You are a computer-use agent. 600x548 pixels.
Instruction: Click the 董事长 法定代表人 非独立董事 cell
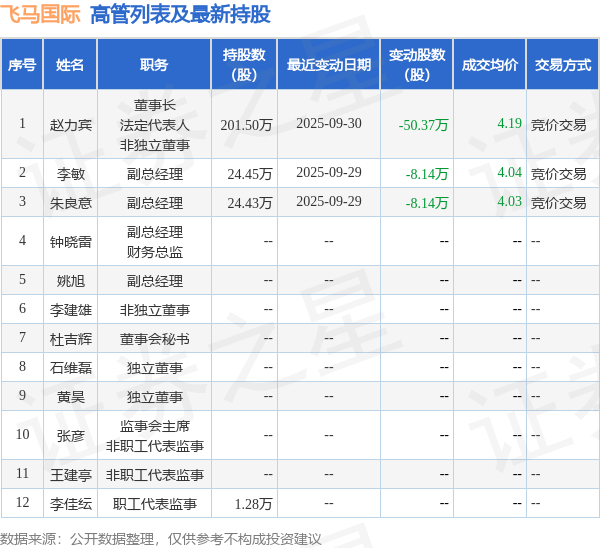[x=155, y=125]
